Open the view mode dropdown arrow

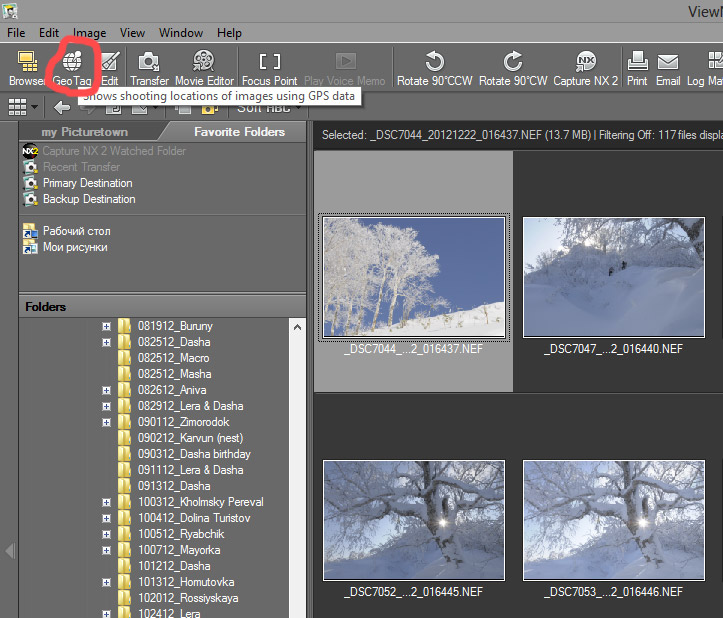[x=35, y=107]
